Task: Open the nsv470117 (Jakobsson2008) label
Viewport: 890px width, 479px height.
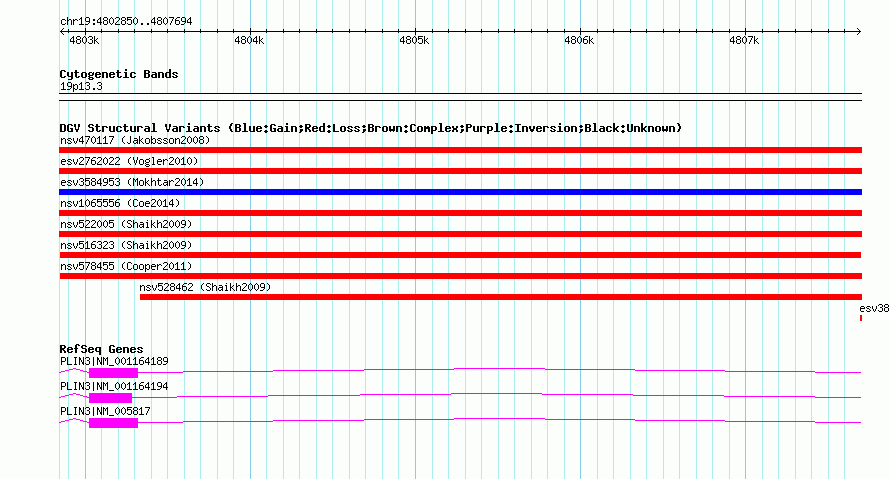Action: [x=135, y=140]
